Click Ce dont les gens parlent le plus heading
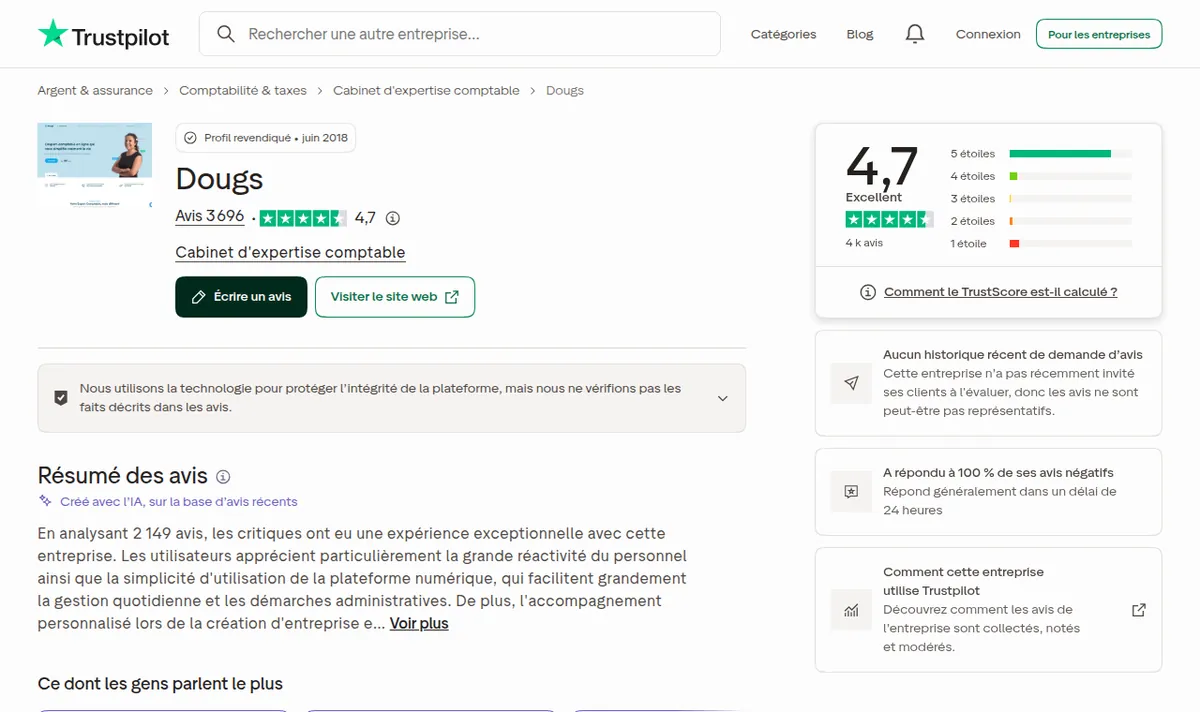 click(160, 684)
